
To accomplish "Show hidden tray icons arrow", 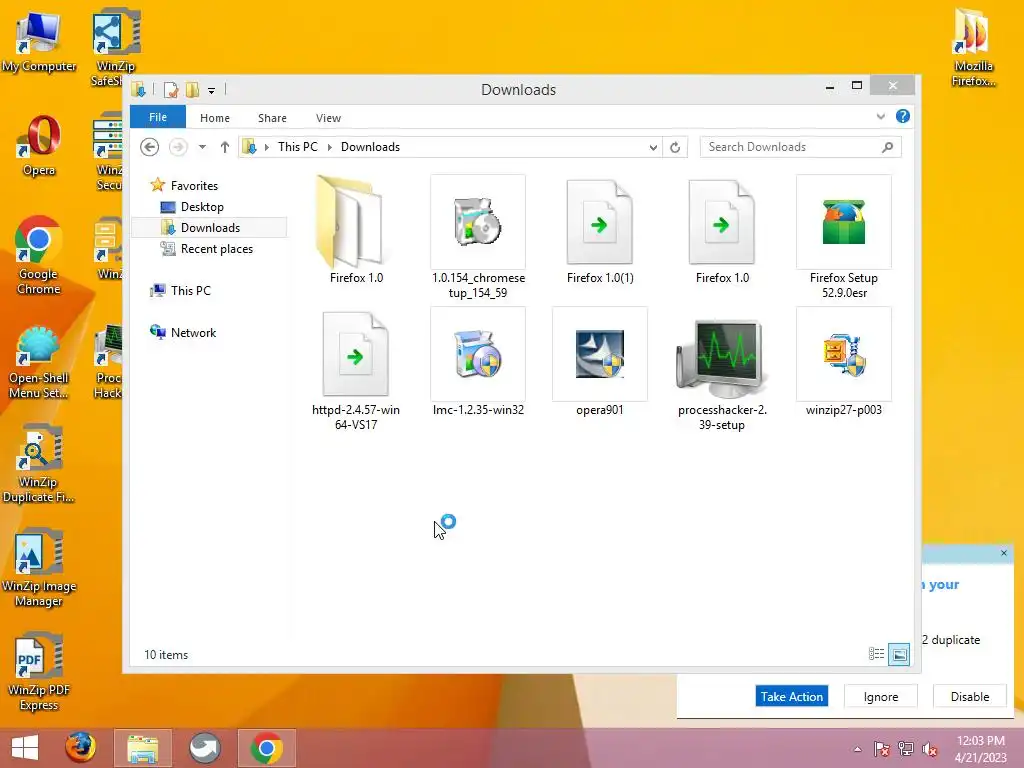I will pos(857,749).
